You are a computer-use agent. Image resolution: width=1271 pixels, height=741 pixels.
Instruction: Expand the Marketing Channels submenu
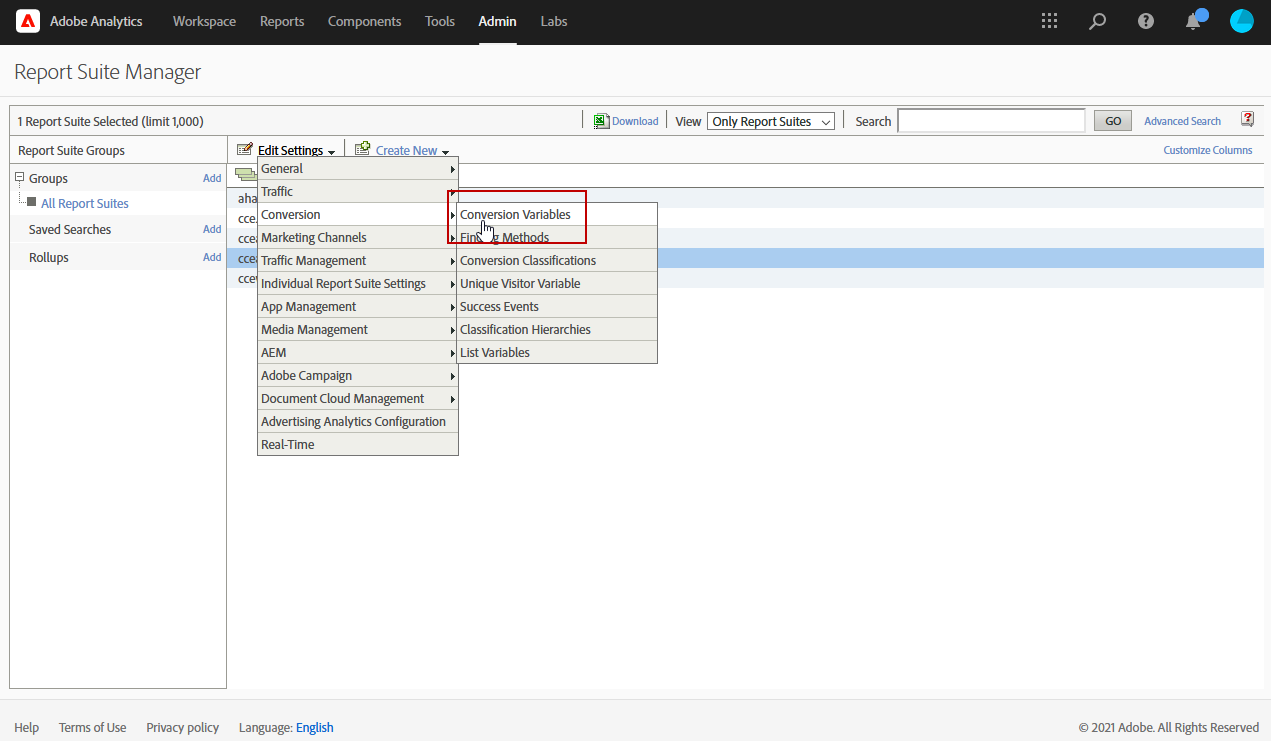pos(358,238)
